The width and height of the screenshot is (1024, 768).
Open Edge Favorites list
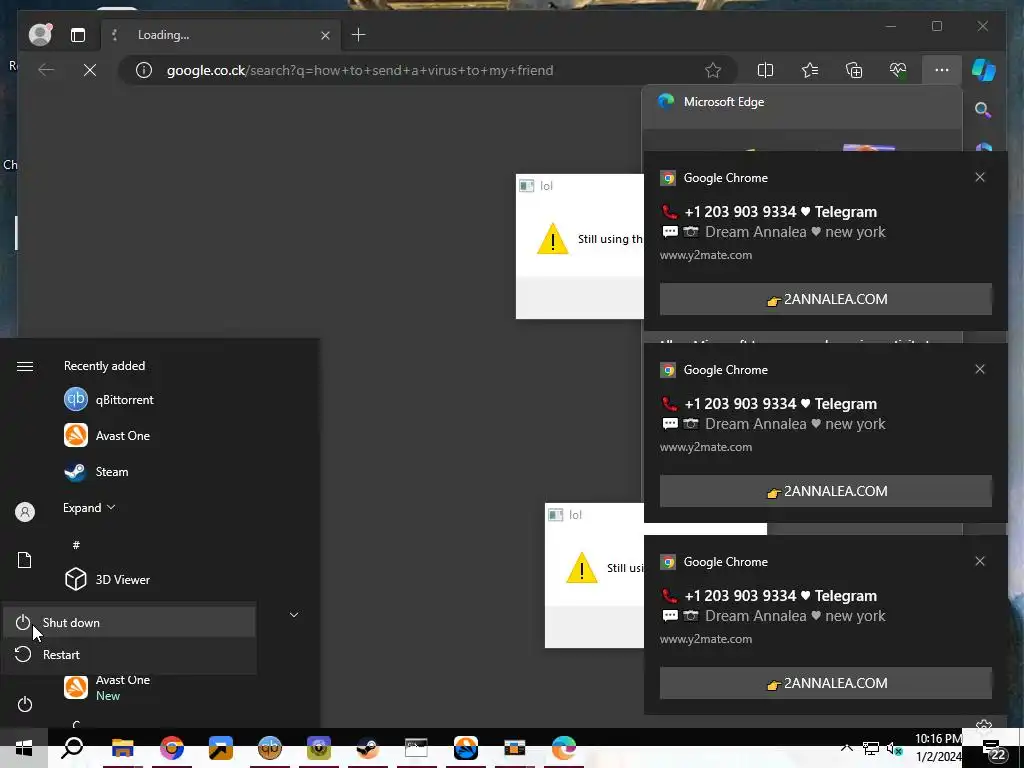click(810, 70)
